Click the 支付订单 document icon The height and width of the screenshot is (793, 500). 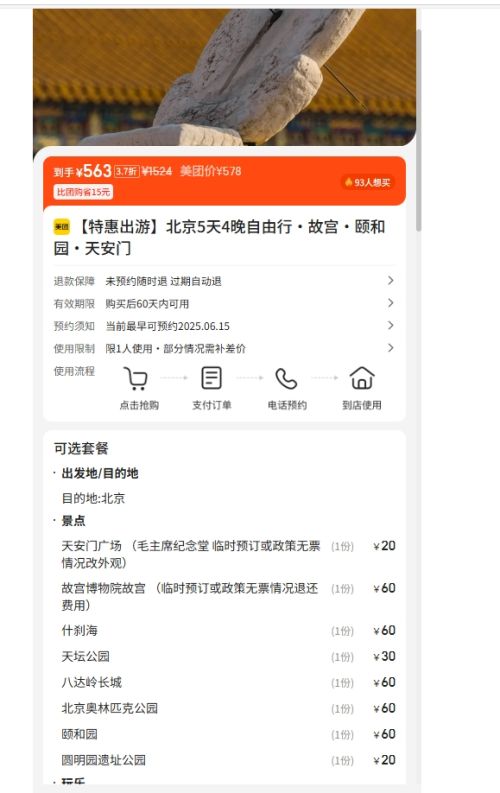pos(211,378)
